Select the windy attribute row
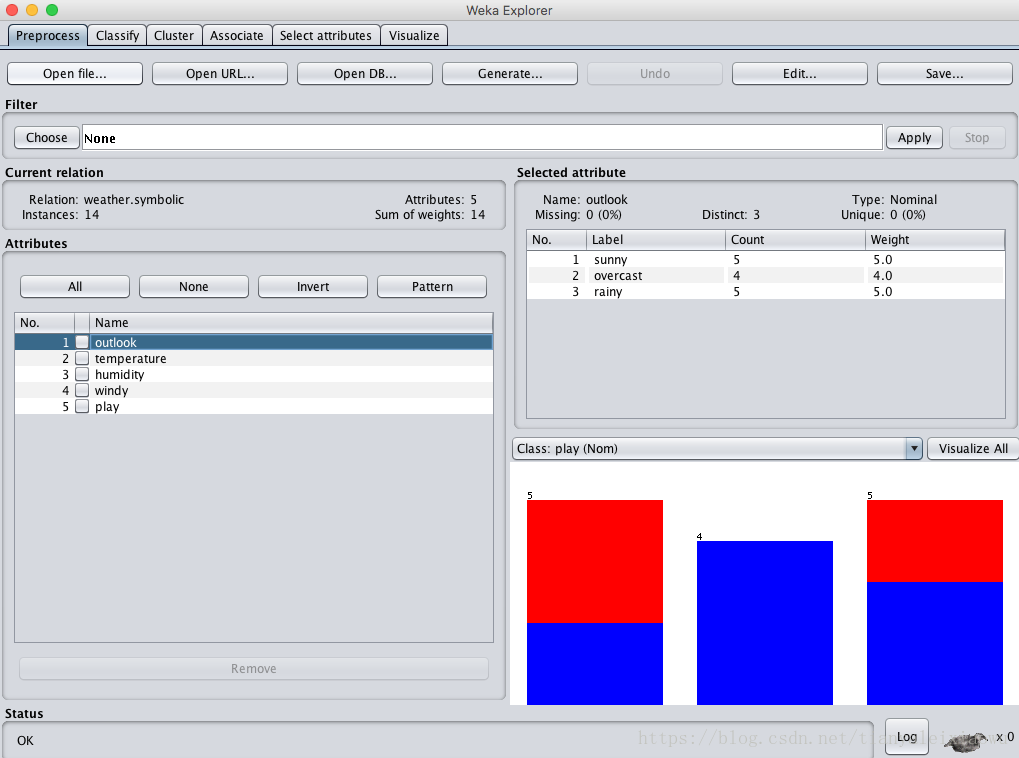 pos(253,390)
